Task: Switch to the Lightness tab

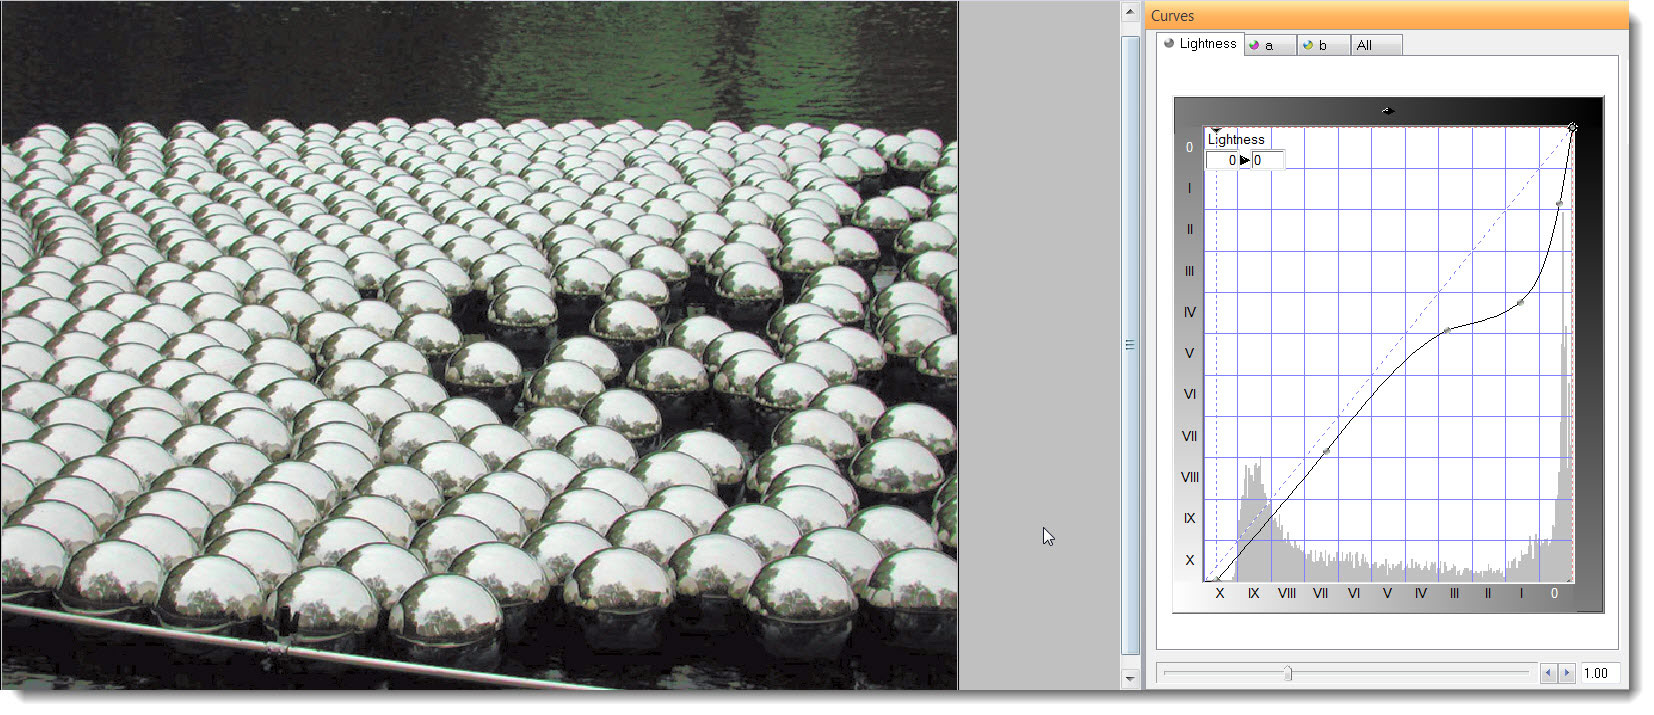Action: pos(1200,44)
